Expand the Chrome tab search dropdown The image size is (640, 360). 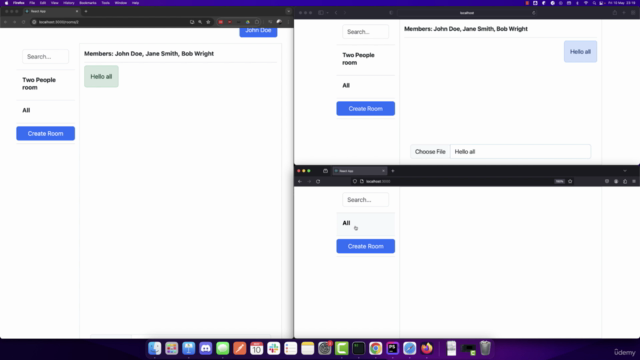coord(288,11)
